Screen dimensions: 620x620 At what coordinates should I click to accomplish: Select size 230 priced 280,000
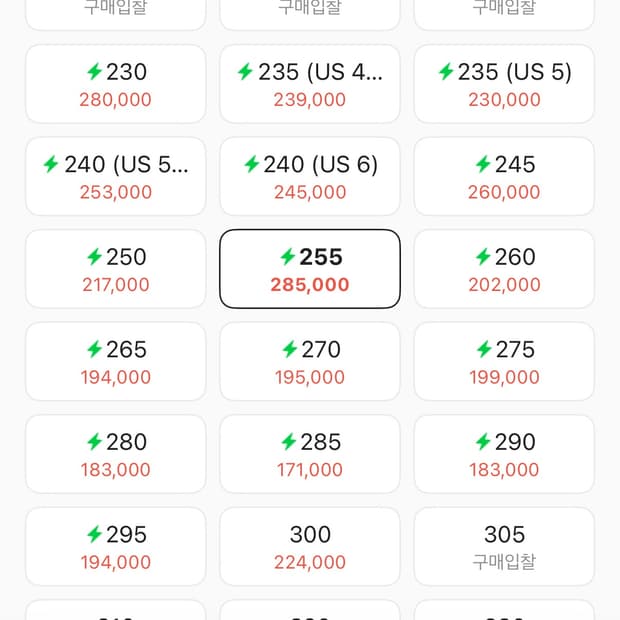point(115,84)
